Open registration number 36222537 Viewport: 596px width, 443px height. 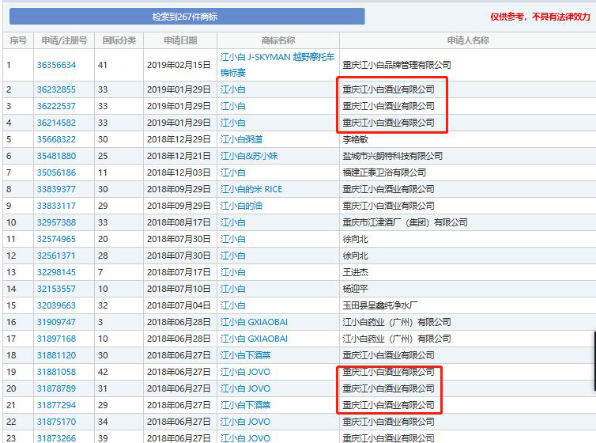pyautogui.click(x=56, y=106)
